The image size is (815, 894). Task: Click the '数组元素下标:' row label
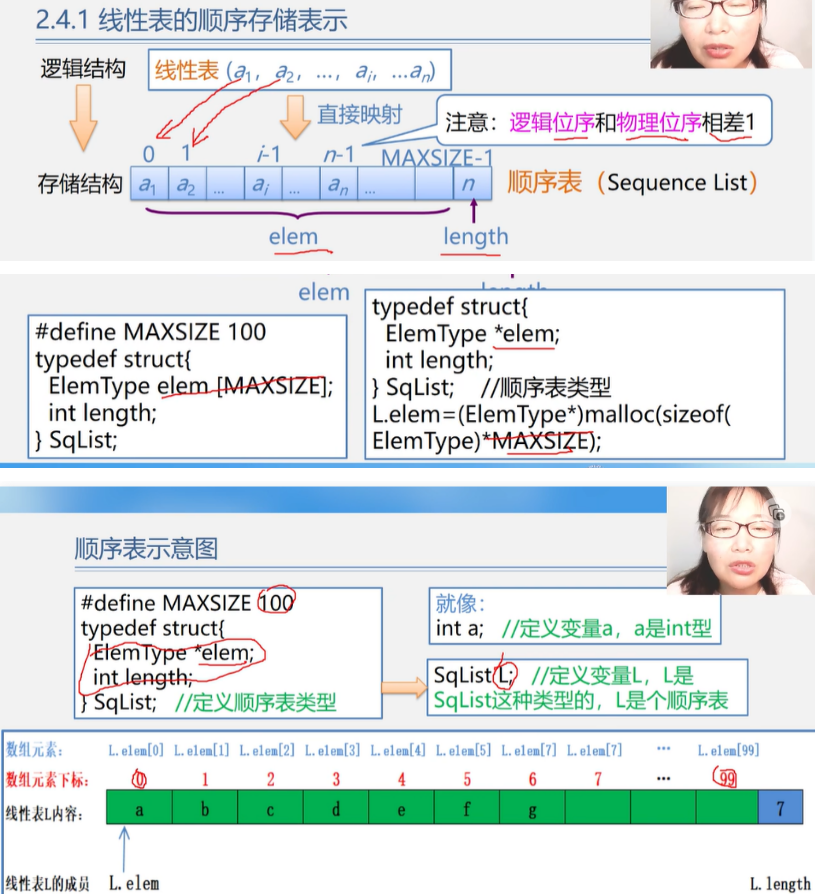(x=47, y=779)
